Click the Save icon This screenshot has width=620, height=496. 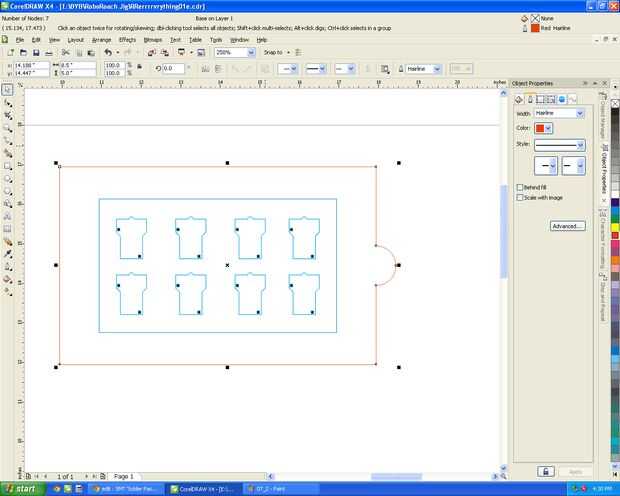tap(36, 52)
